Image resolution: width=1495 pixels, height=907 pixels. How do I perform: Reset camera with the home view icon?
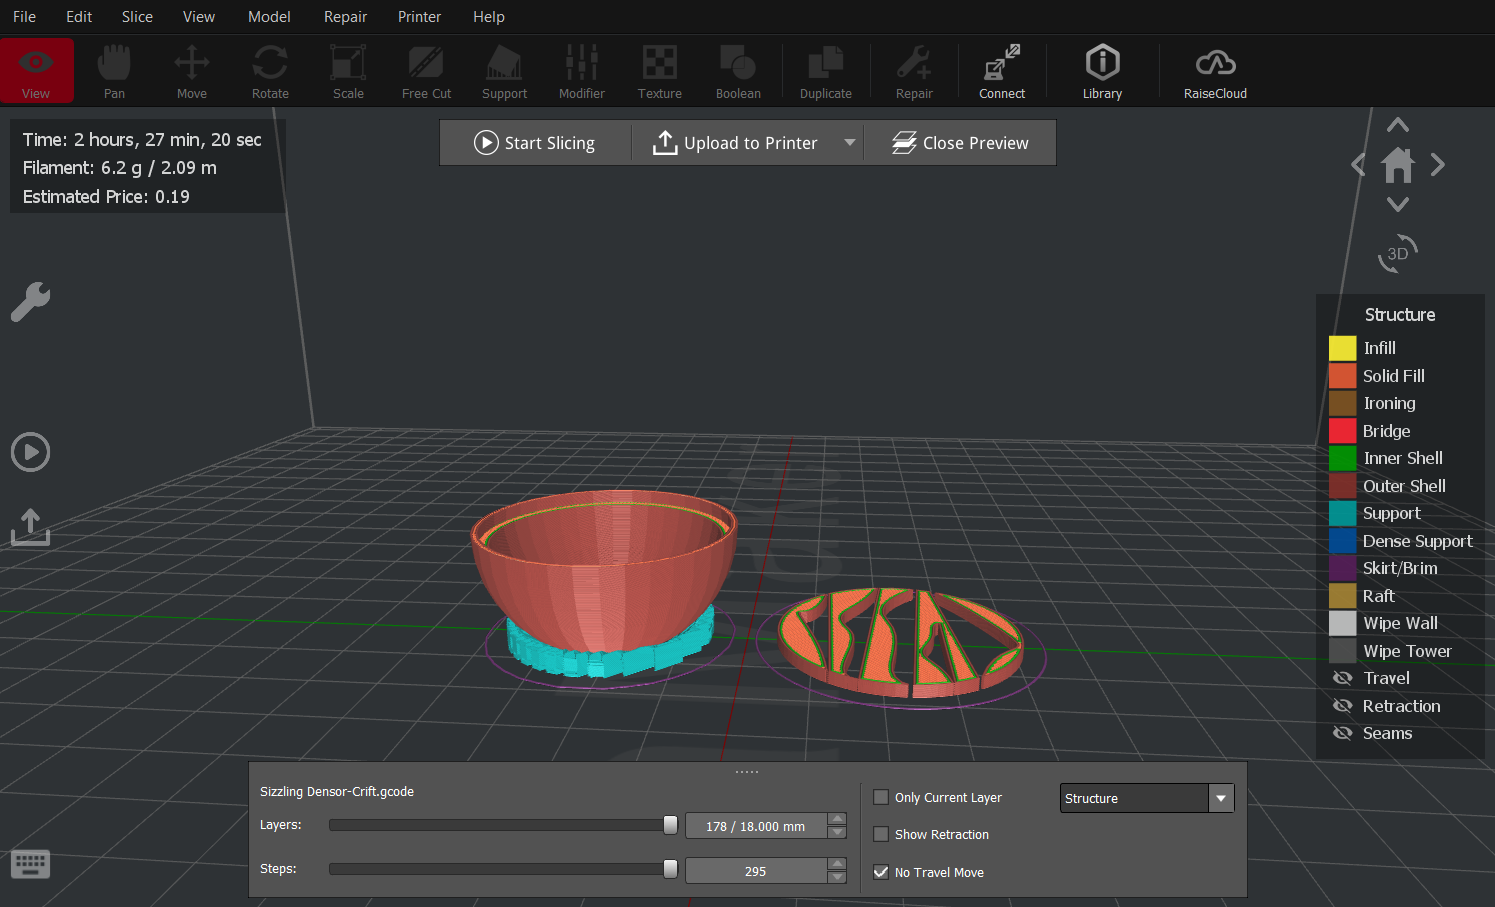1398,165
